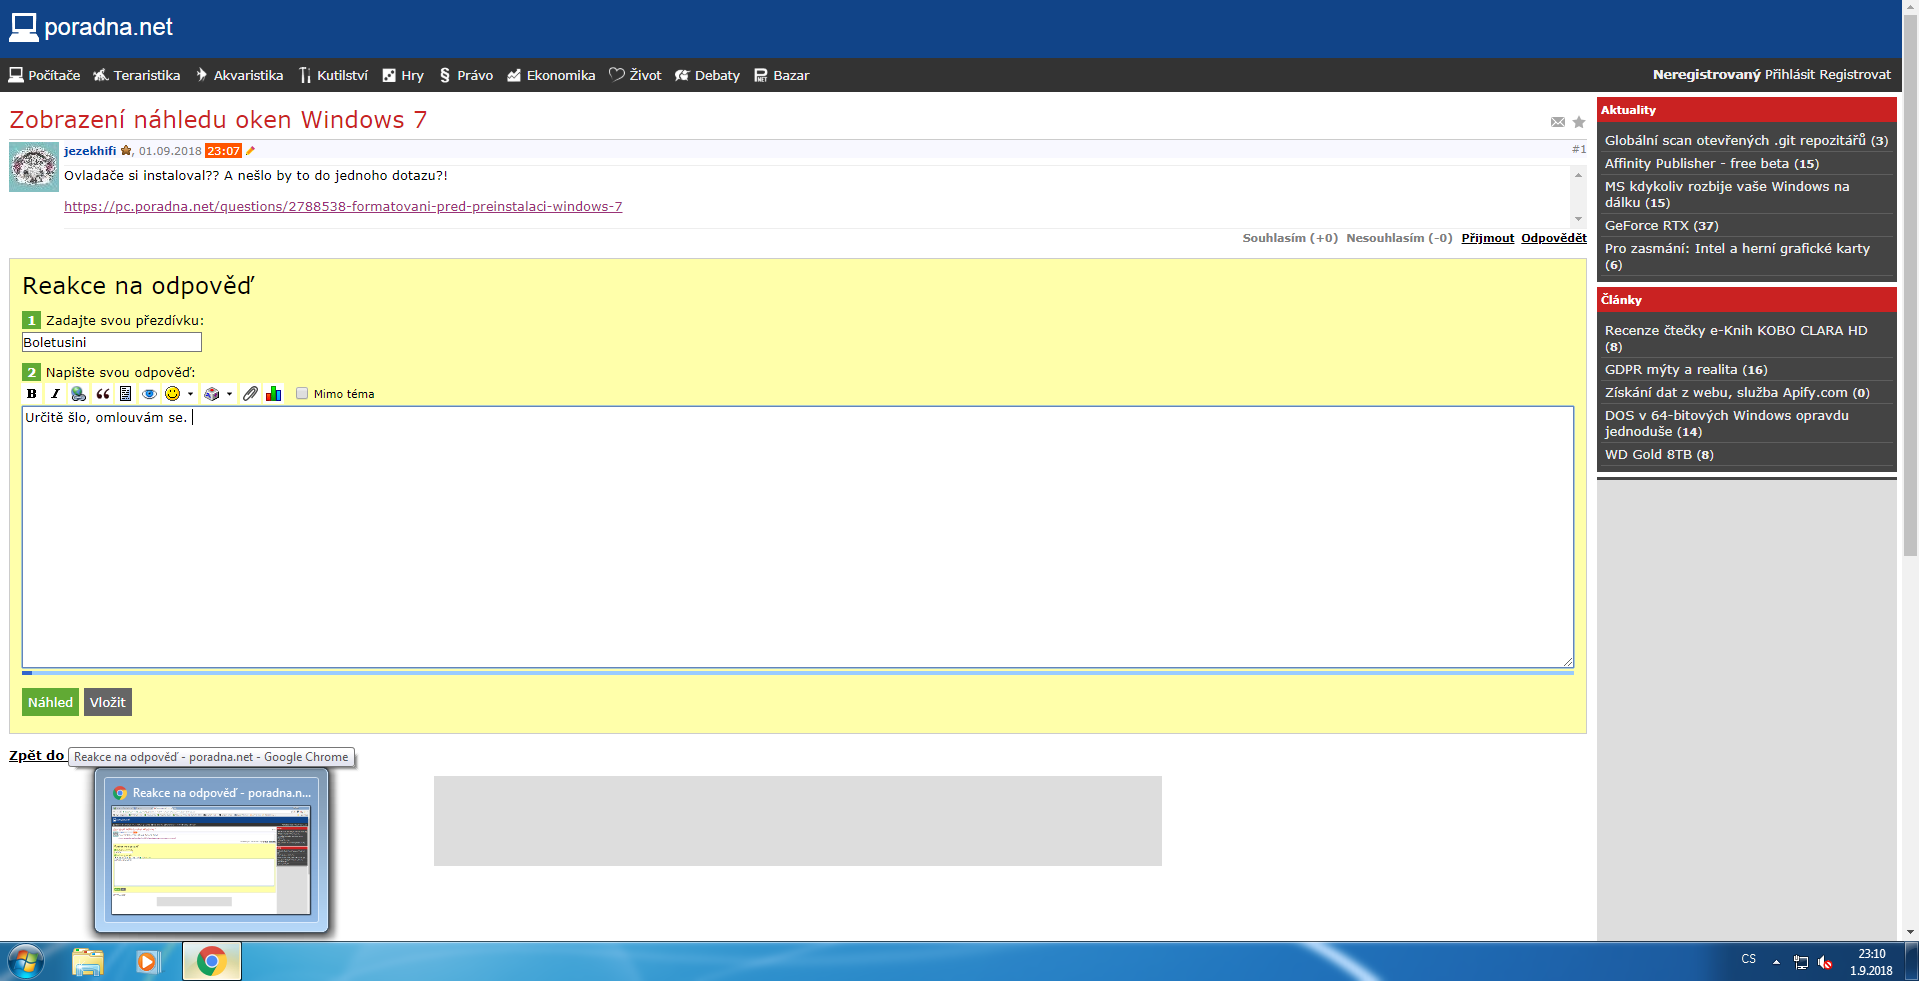
Task: Open the MS kdykoliv rozbije vaše Windows news
Action: (1727, 195)
